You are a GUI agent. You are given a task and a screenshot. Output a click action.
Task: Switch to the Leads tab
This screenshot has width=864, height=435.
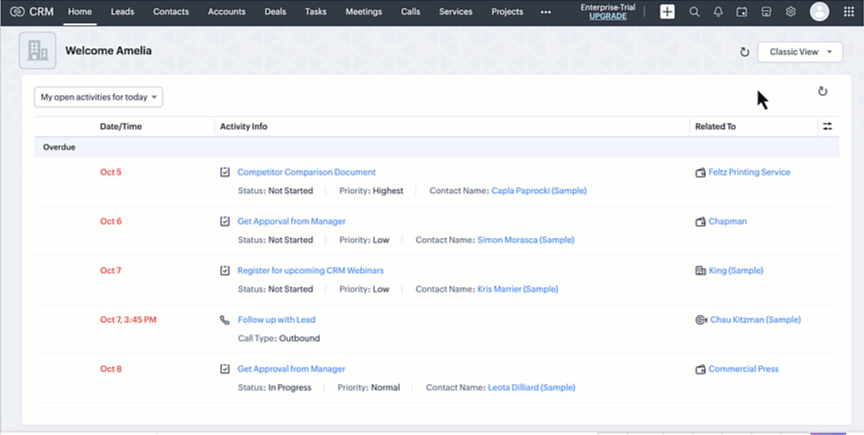pos(123,12)
